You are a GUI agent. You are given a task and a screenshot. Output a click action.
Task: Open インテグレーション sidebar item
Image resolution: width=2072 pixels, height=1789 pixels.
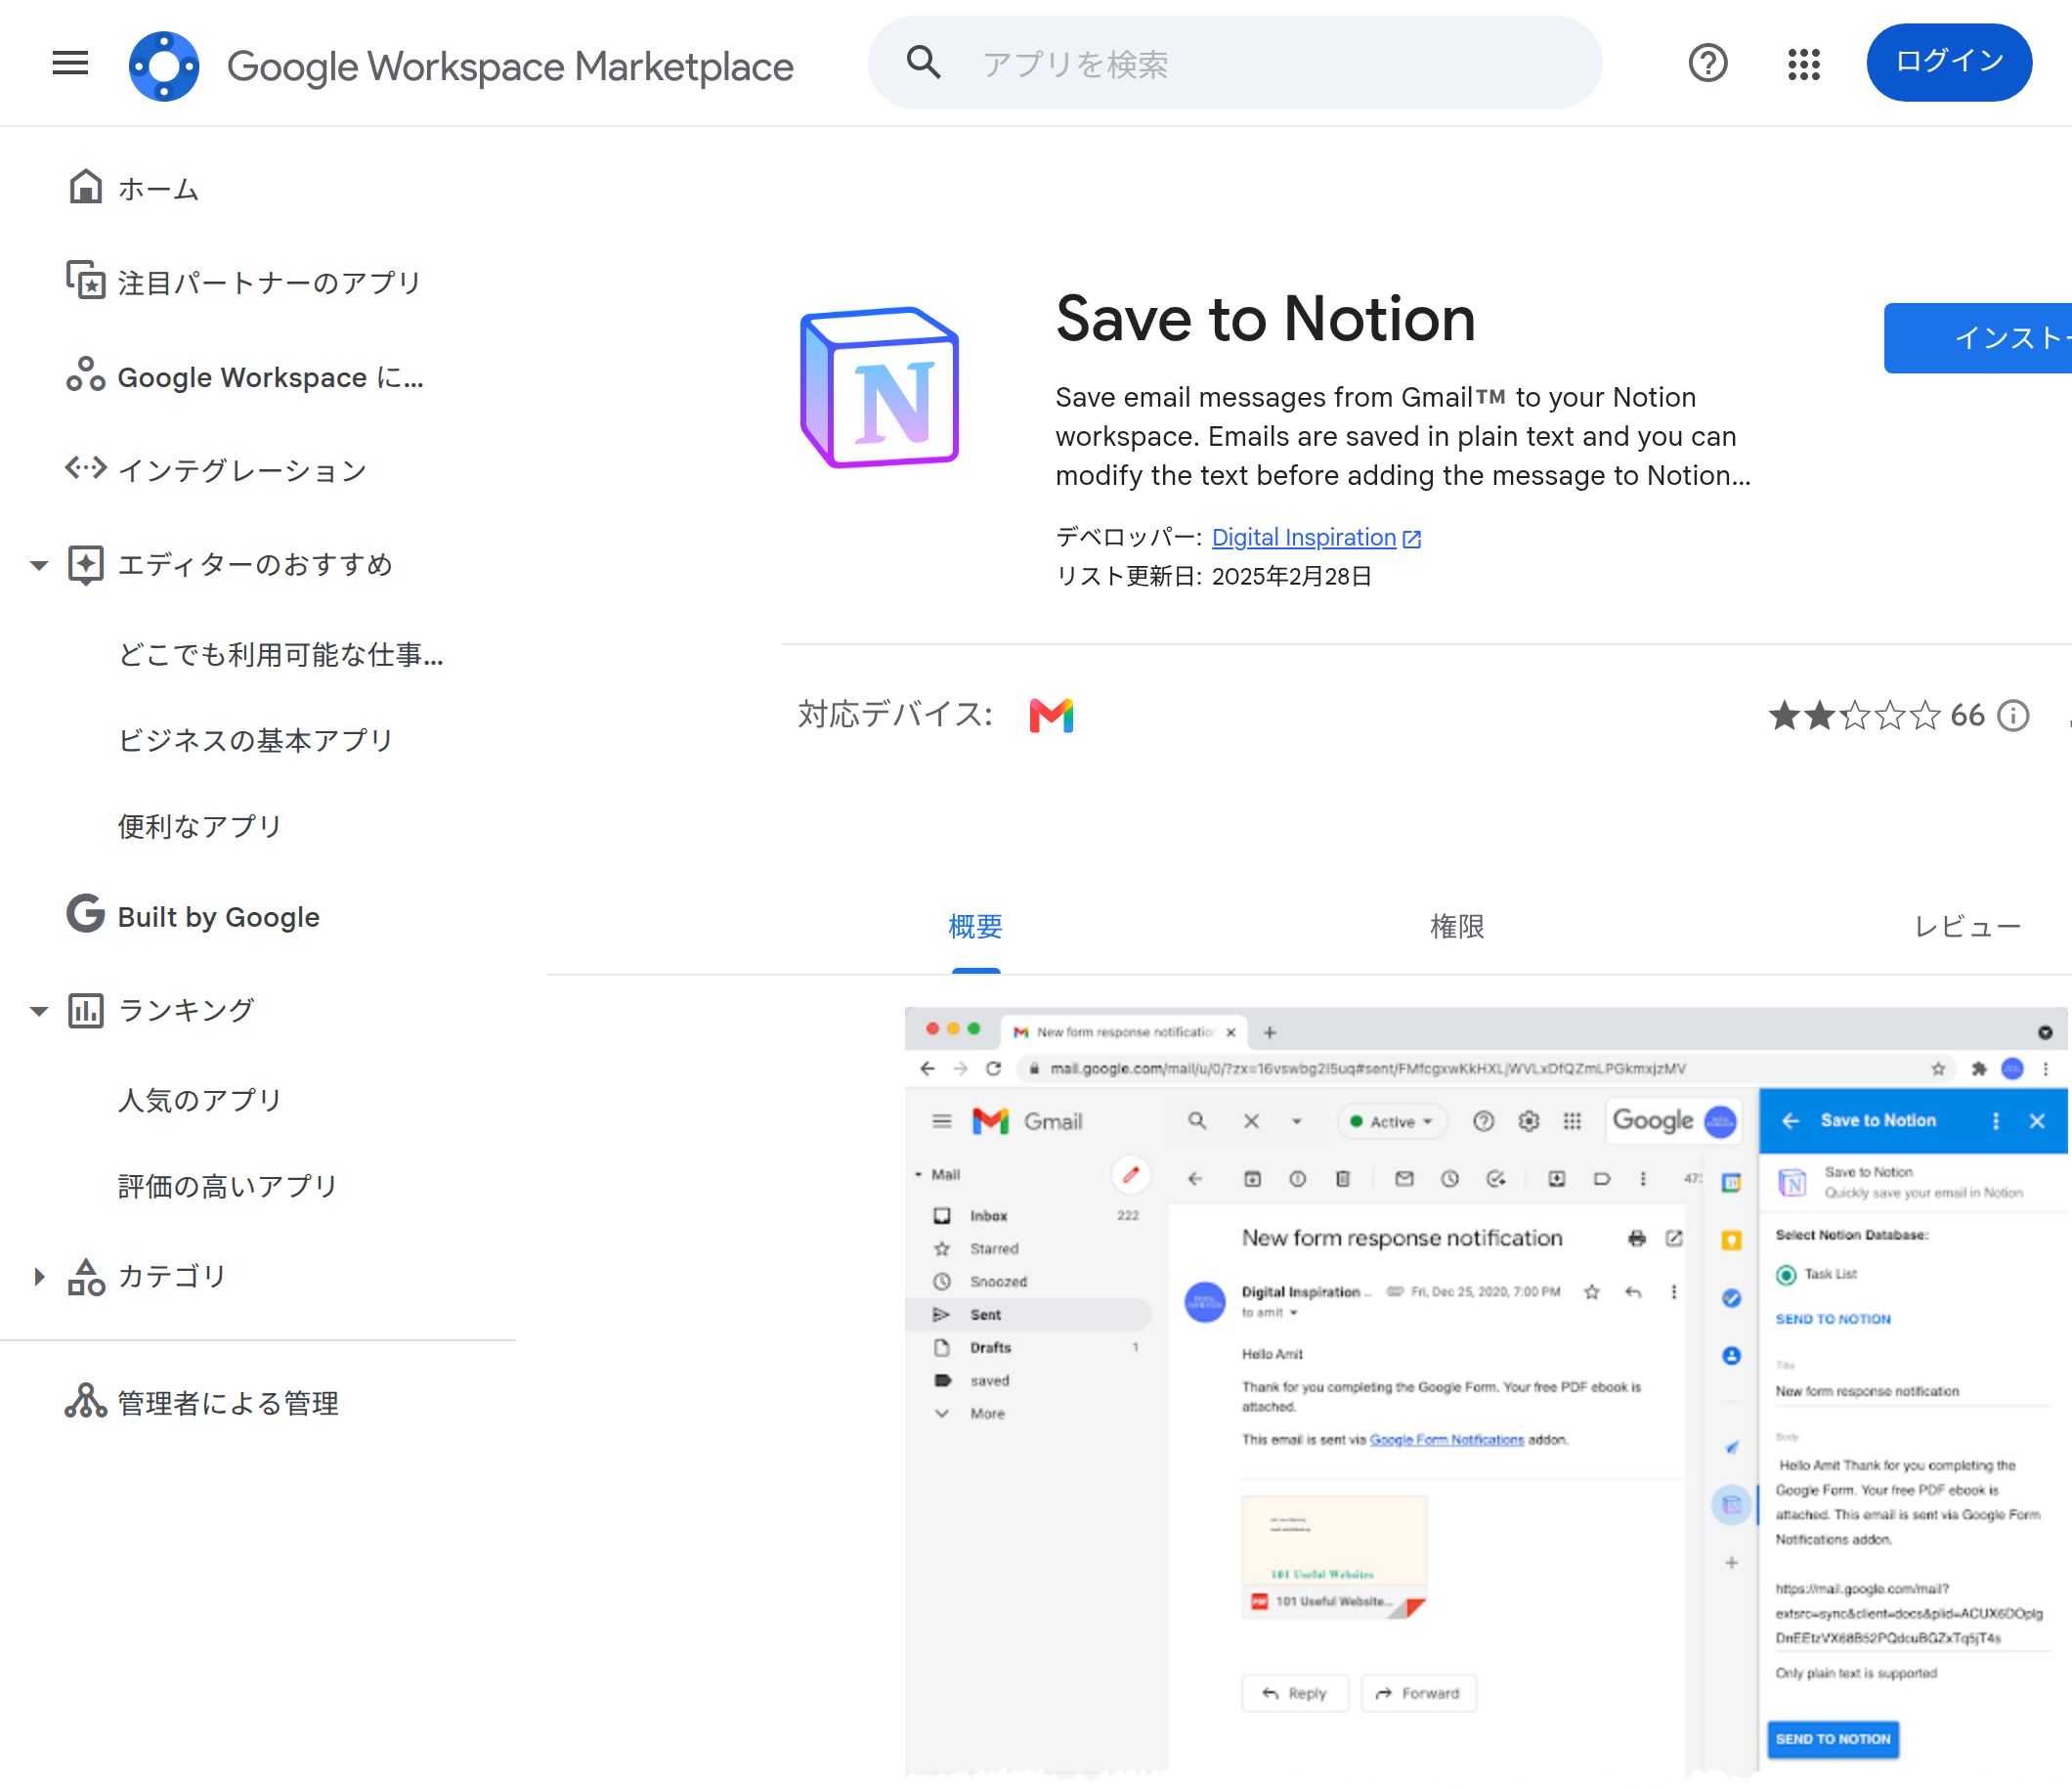(x=242, y=470)
